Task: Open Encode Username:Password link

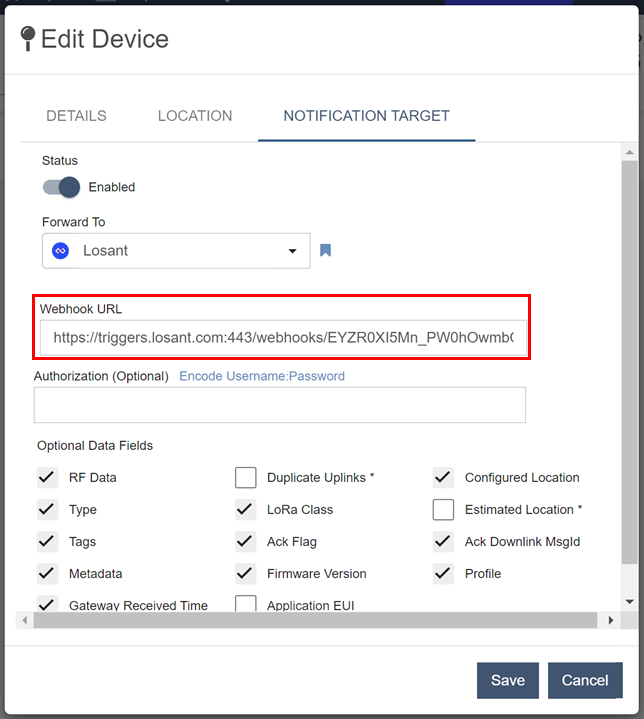Action: point(262,376)
